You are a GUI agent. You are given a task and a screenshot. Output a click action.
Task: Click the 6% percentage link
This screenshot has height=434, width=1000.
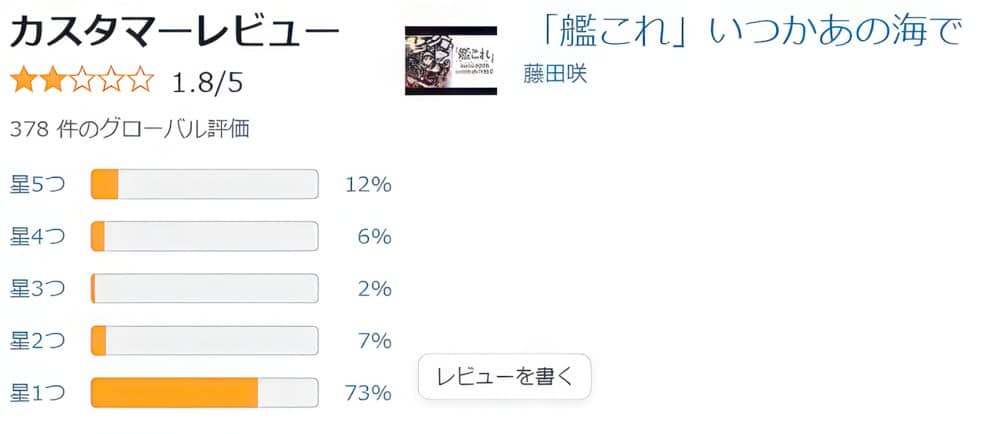[x=373, y=237]
